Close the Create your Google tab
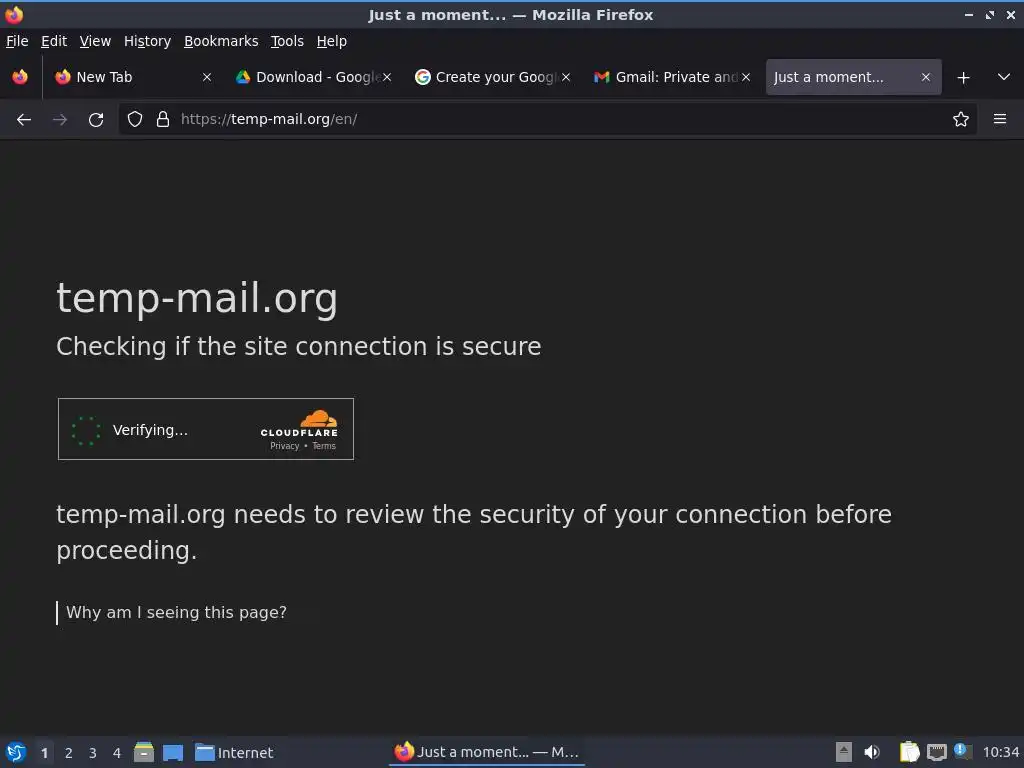The image size is (1024, 768). click(x=566, y=77)
